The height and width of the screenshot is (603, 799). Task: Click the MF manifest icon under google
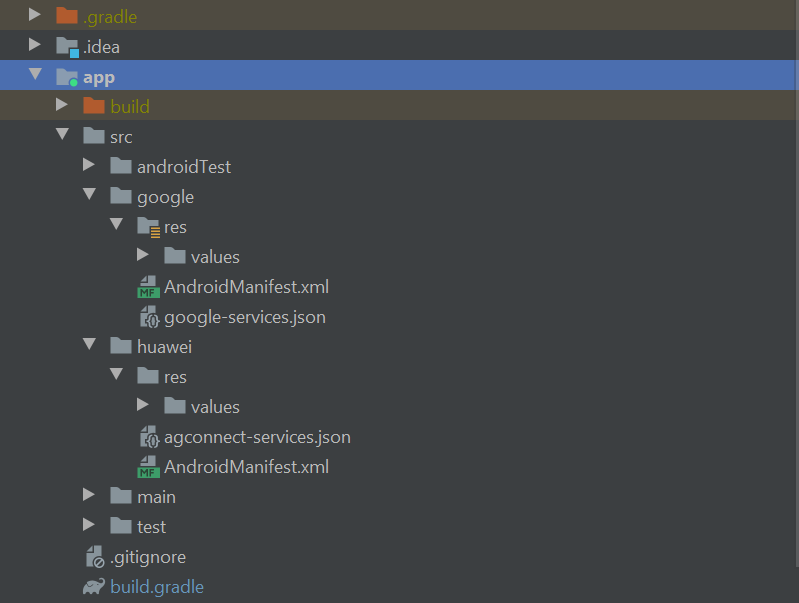pyautogui.click(x=148, y=287)
